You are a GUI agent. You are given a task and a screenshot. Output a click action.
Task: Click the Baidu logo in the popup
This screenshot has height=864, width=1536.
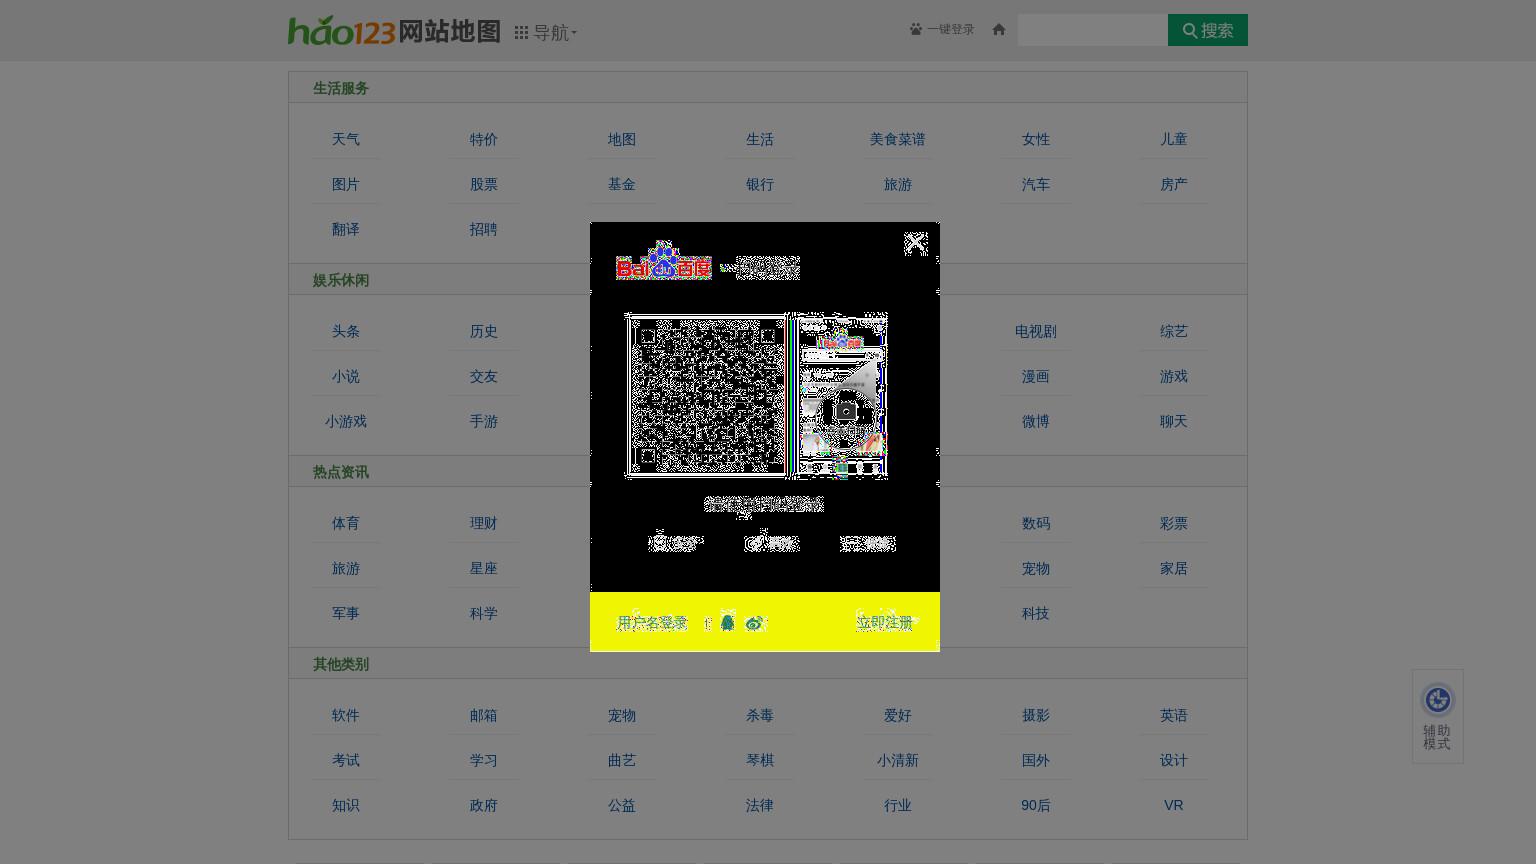tap(664, 261)
